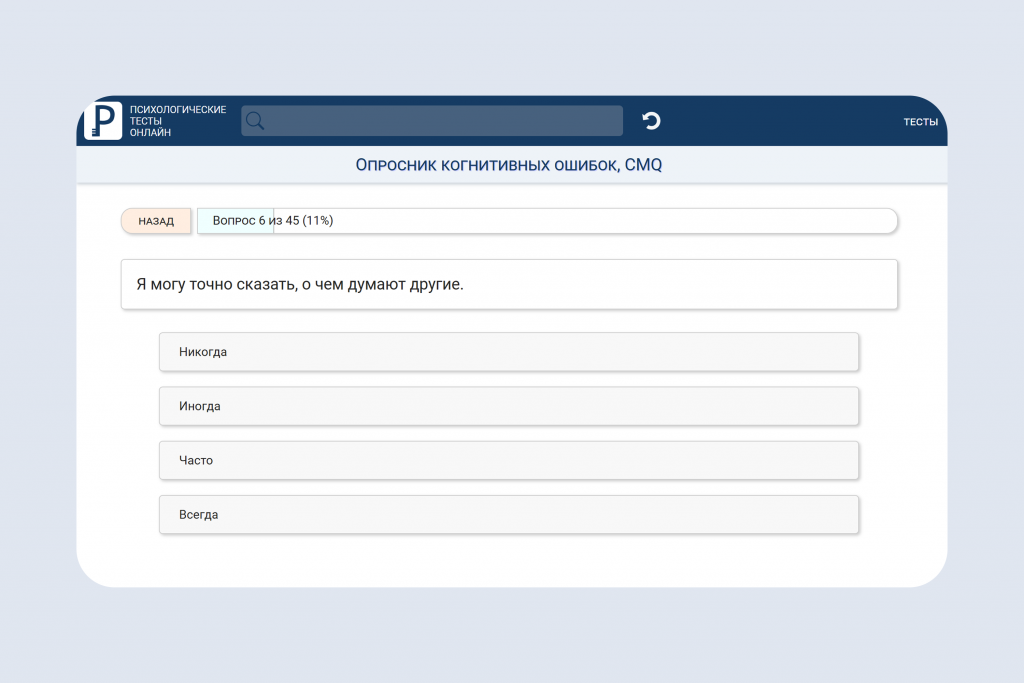Open the ТЕСТЫ menu item
The image size is (1024, 683).
point(920,122)
